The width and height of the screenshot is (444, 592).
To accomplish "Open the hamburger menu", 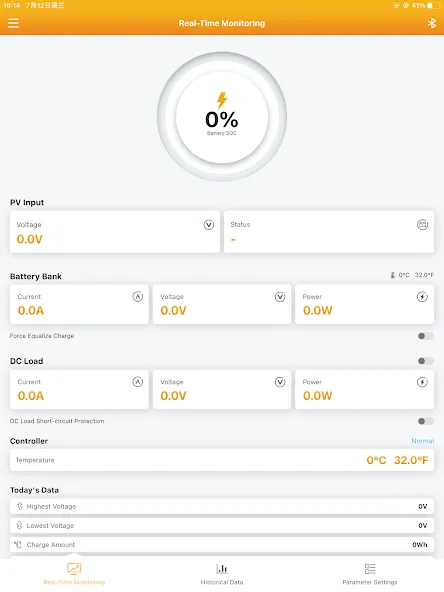I will click(13, 23).
